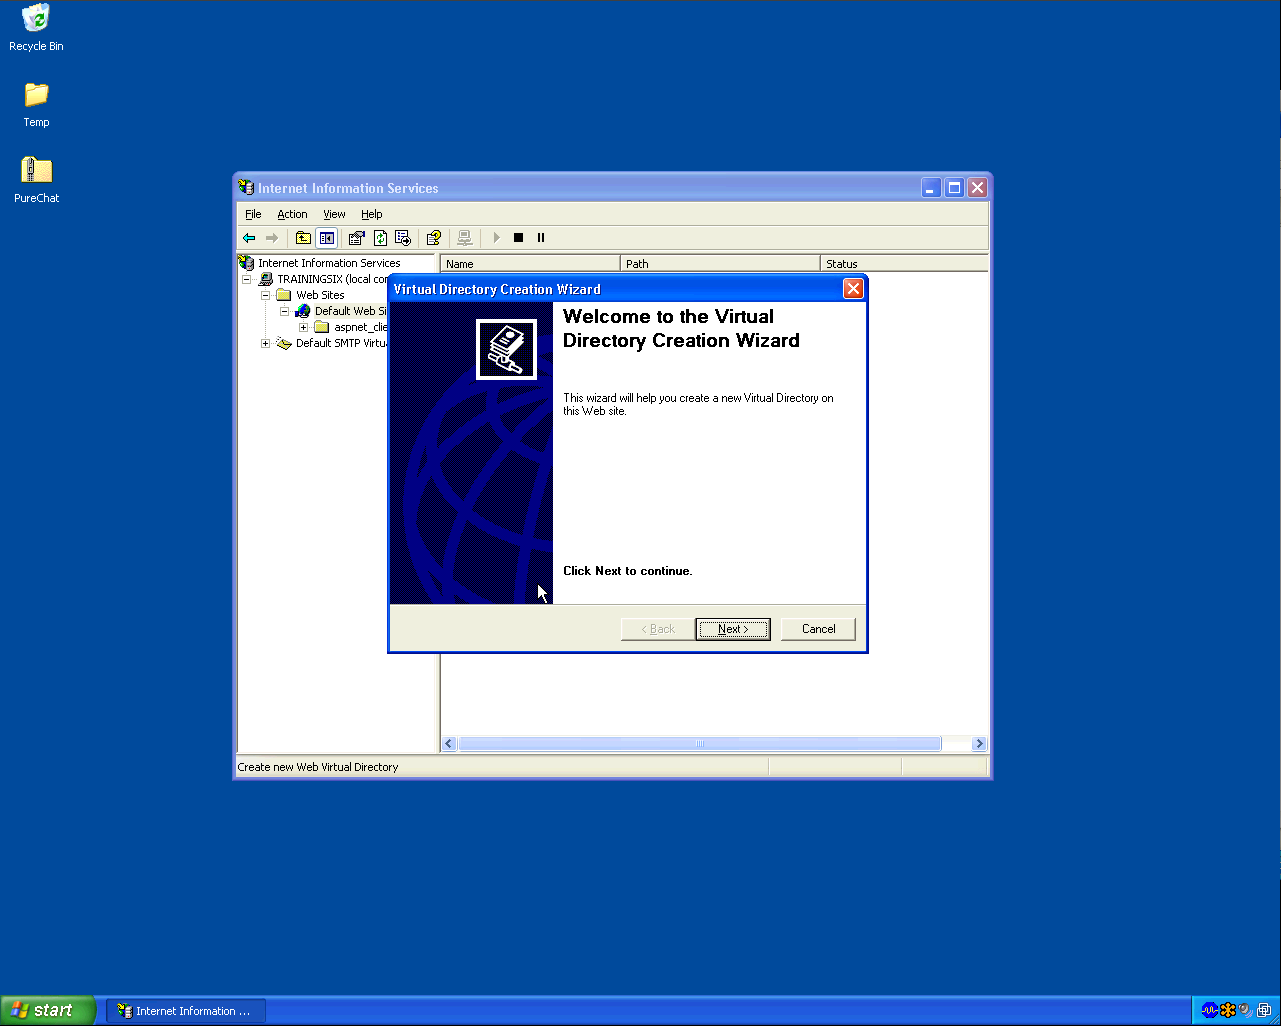Click the Help icon in the toolbar
Viewport: 1281px width, 1026px height.
point(433,238)
